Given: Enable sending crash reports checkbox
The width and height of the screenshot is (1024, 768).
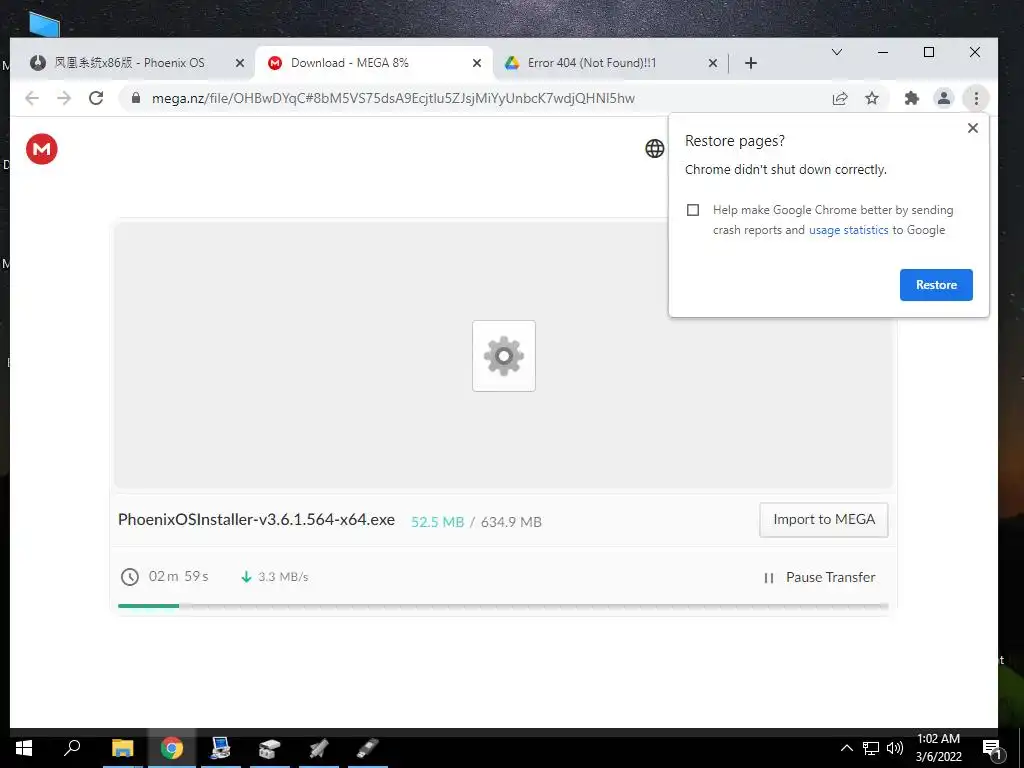Looking at the screenshot, I should (693, 210).
